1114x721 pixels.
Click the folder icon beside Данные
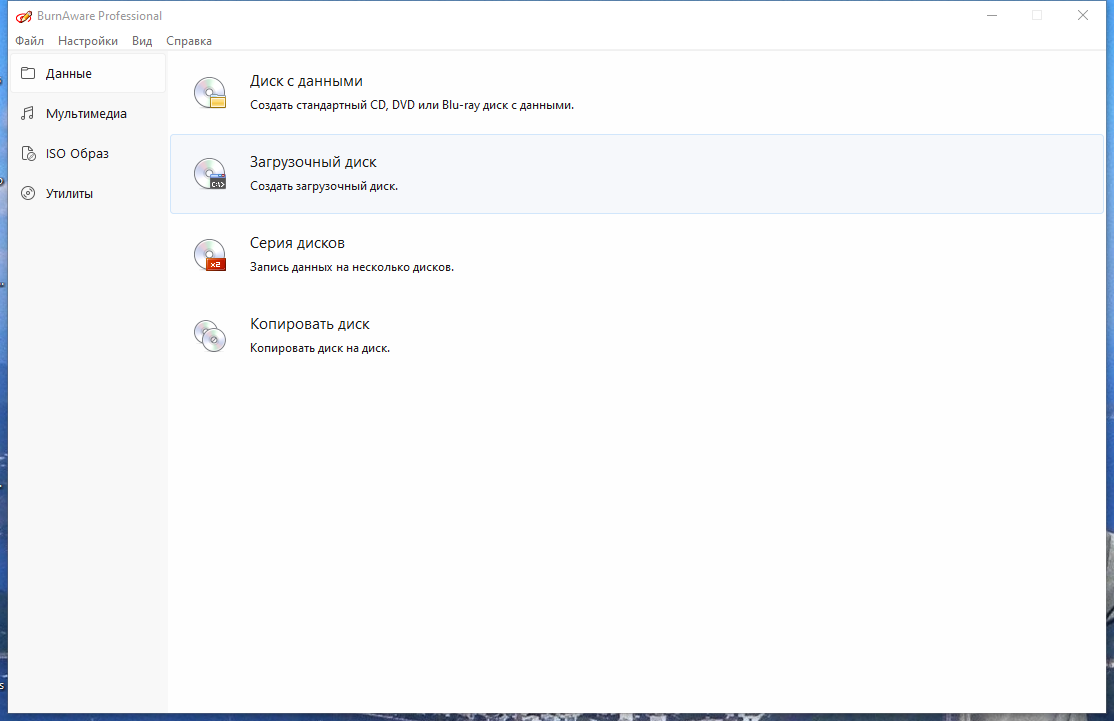(28, 73)
